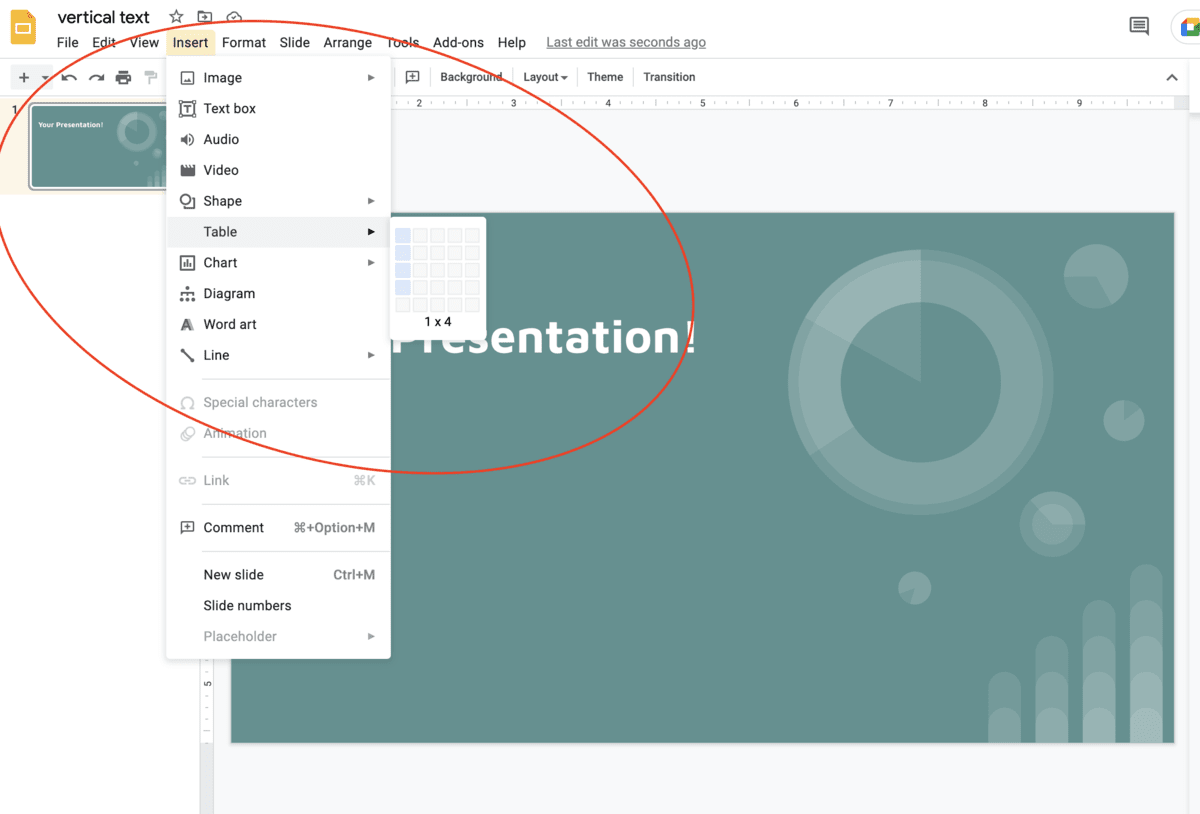
Task: Open the Arrange menu
Action: [348, 43]
